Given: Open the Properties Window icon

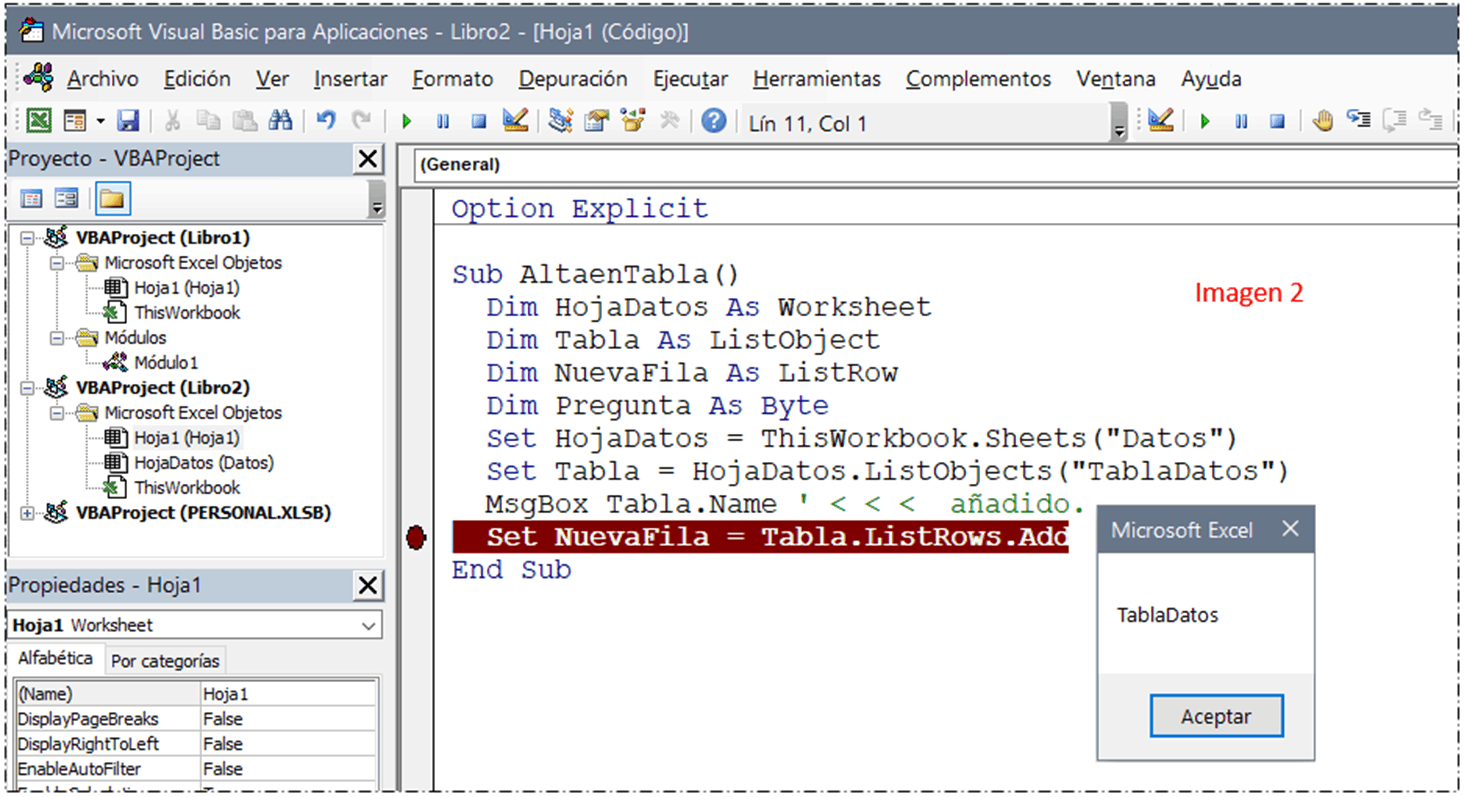Looking at the screenshot, I should 597,122.
